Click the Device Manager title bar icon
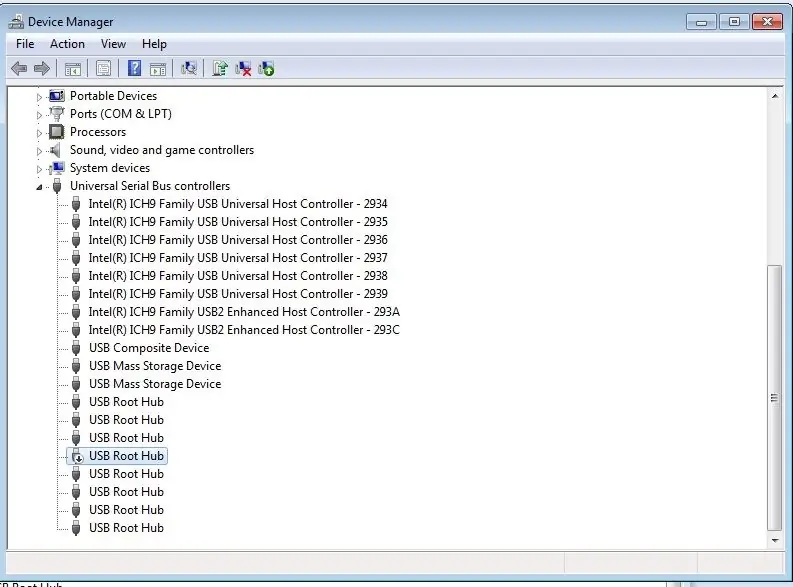 coord(16,21)
